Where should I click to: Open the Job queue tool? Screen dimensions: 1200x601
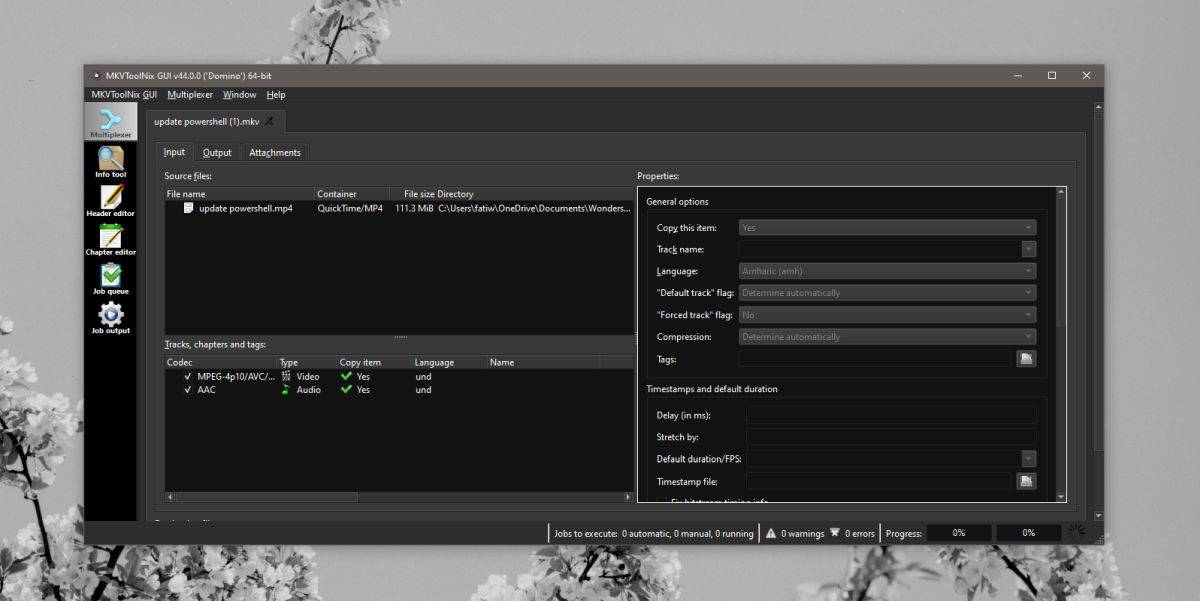pos(110,278)
